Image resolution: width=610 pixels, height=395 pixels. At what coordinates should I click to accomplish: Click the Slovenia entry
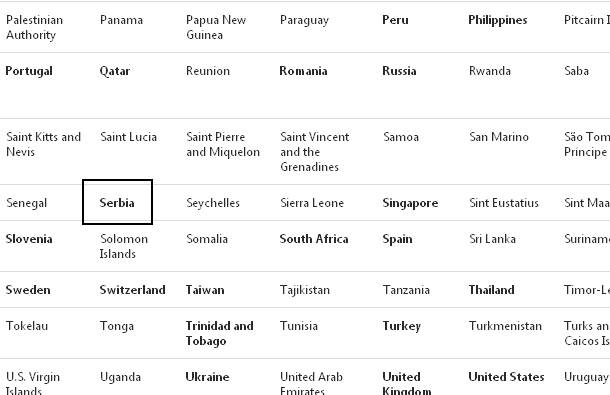(x=29, y=239)
